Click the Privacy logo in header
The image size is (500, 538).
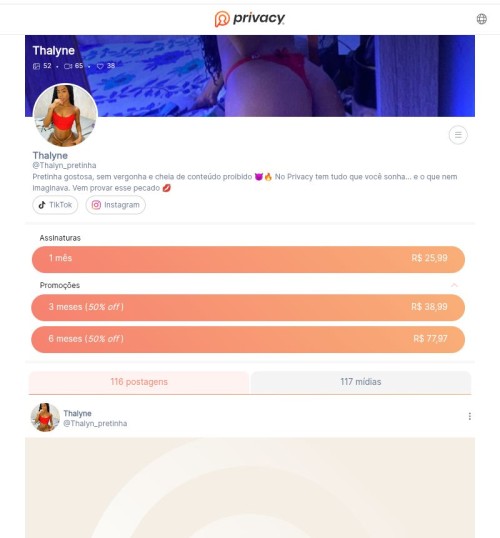coord(250,19)
